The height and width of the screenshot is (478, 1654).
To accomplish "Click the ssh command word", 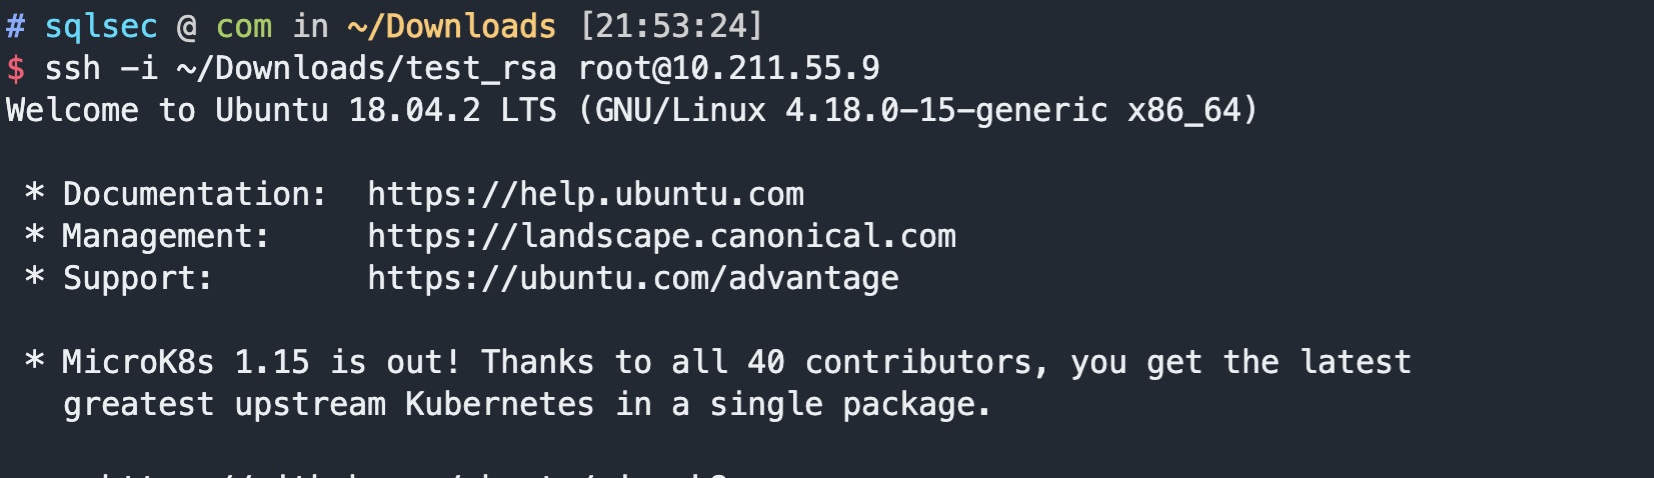I will [x=73, y=68].
